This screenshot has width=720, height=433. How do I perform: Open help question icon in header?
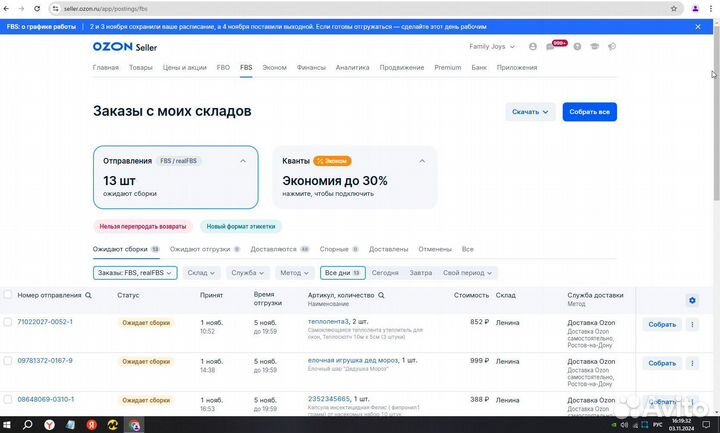[x=577, y=46]
